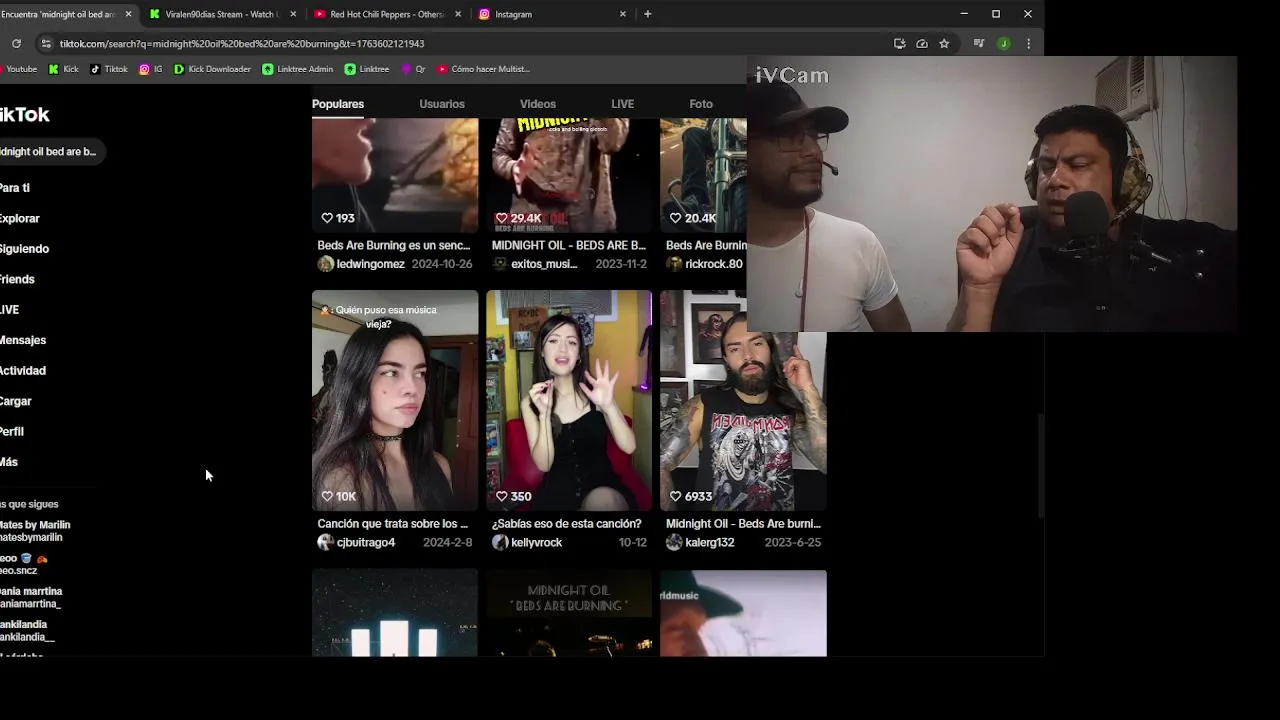This screenshot has height=720, width=1280.
Task: Bookmark this page with the star icon
Action: click(944, 43)
